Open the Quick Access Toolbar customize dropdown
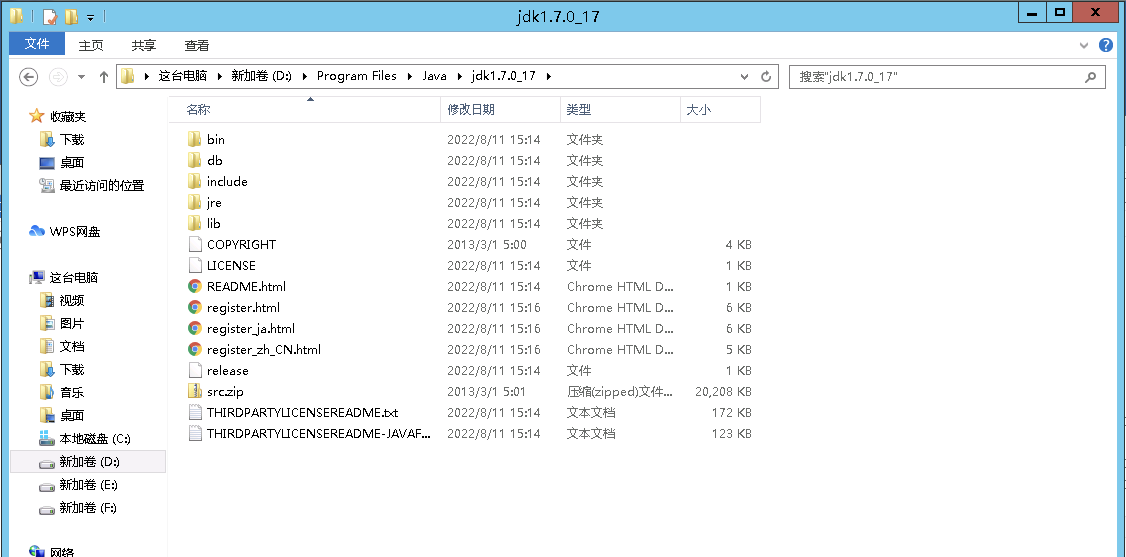Image resolution: width=1126 pixels, height=557 pixels. pyautogui.click(x=90, y=17)
